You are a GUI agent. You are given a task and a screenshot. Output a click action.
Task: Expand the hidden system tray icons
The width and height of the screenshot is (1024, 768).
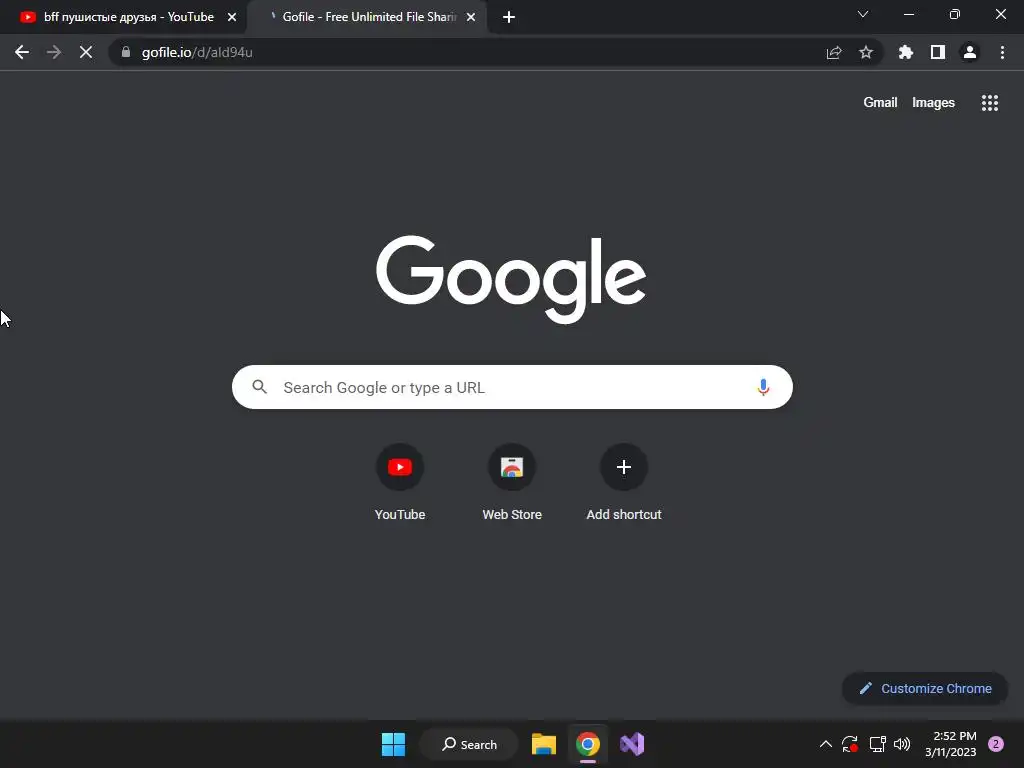(825, 744)
